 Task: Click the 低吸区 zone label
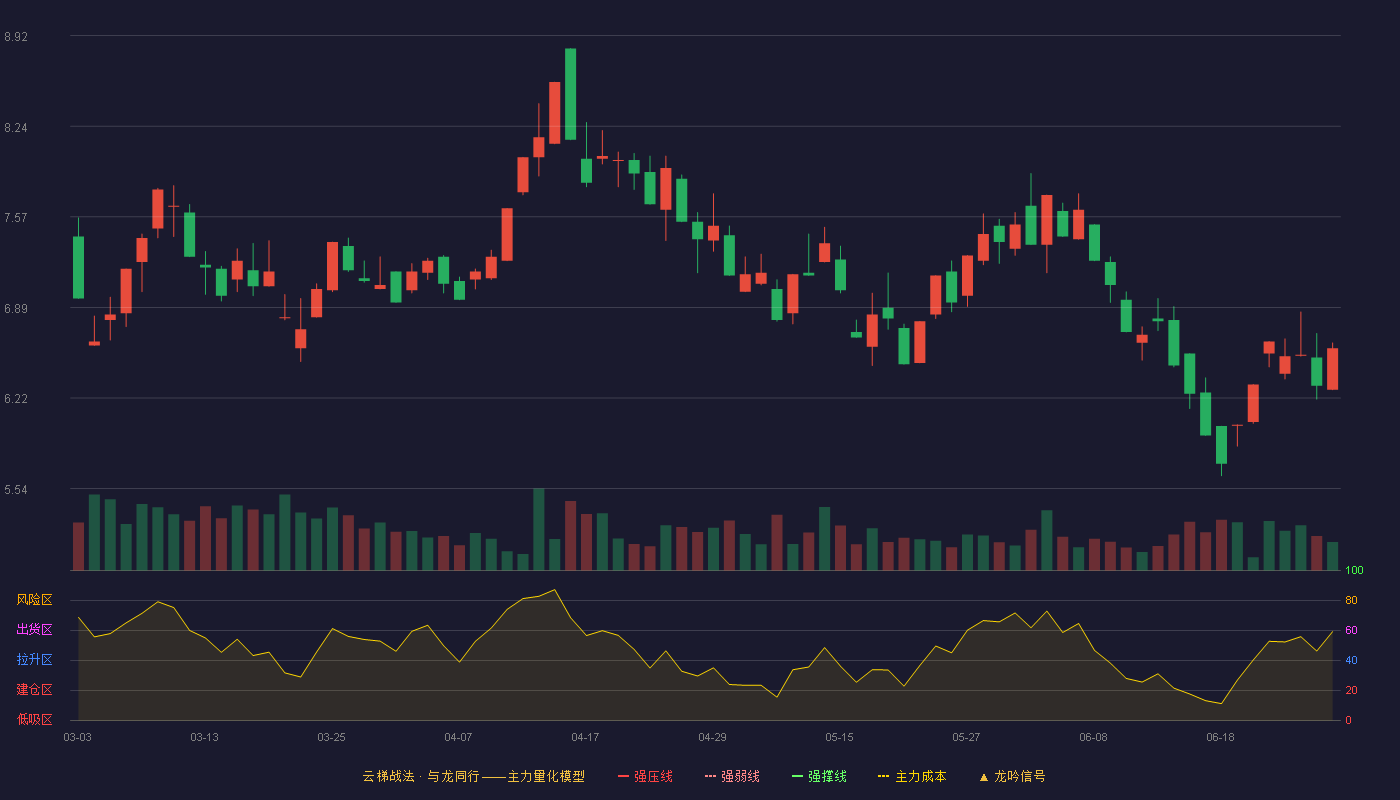(x=35, y=719)
